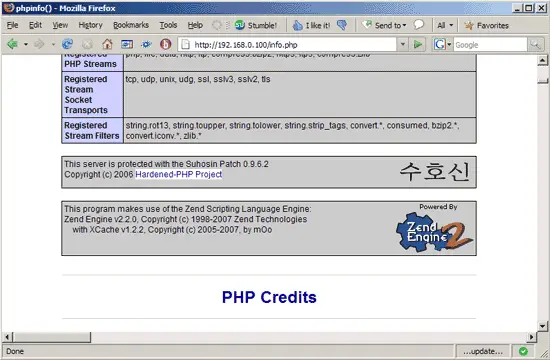Open the Edit menu
The image size is (550, 360).
[35, 25]
